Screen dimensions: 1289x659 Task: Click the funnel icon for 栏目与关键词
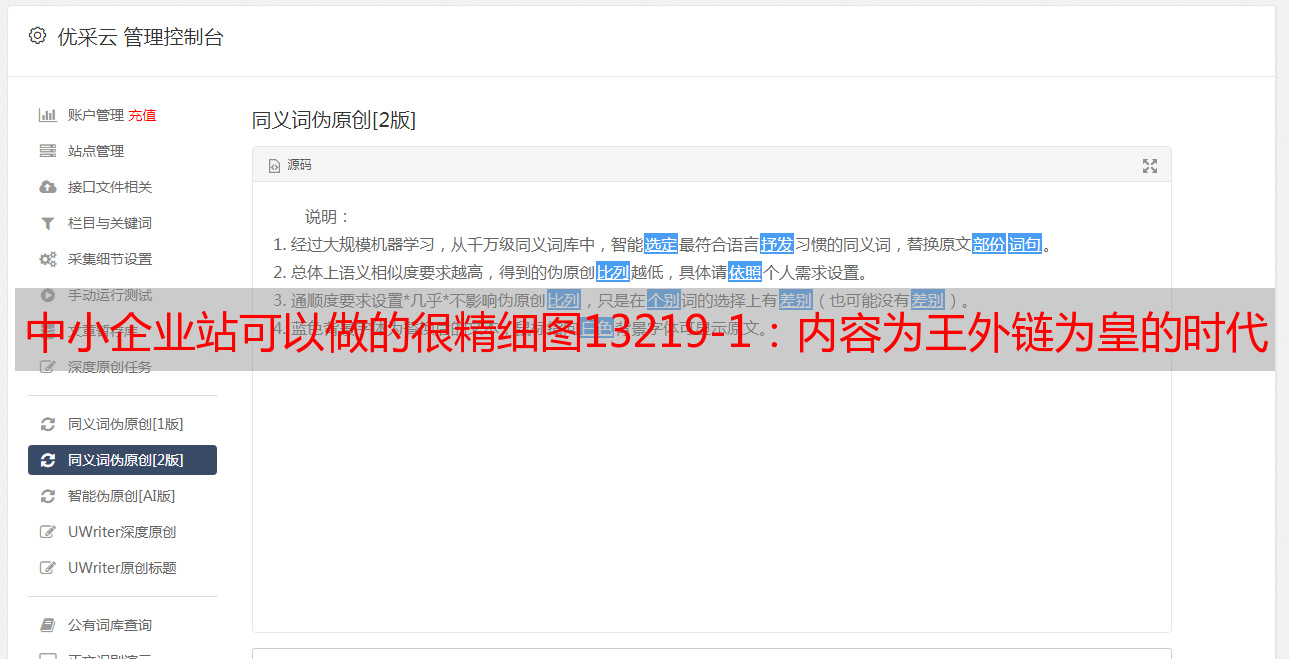47,223
